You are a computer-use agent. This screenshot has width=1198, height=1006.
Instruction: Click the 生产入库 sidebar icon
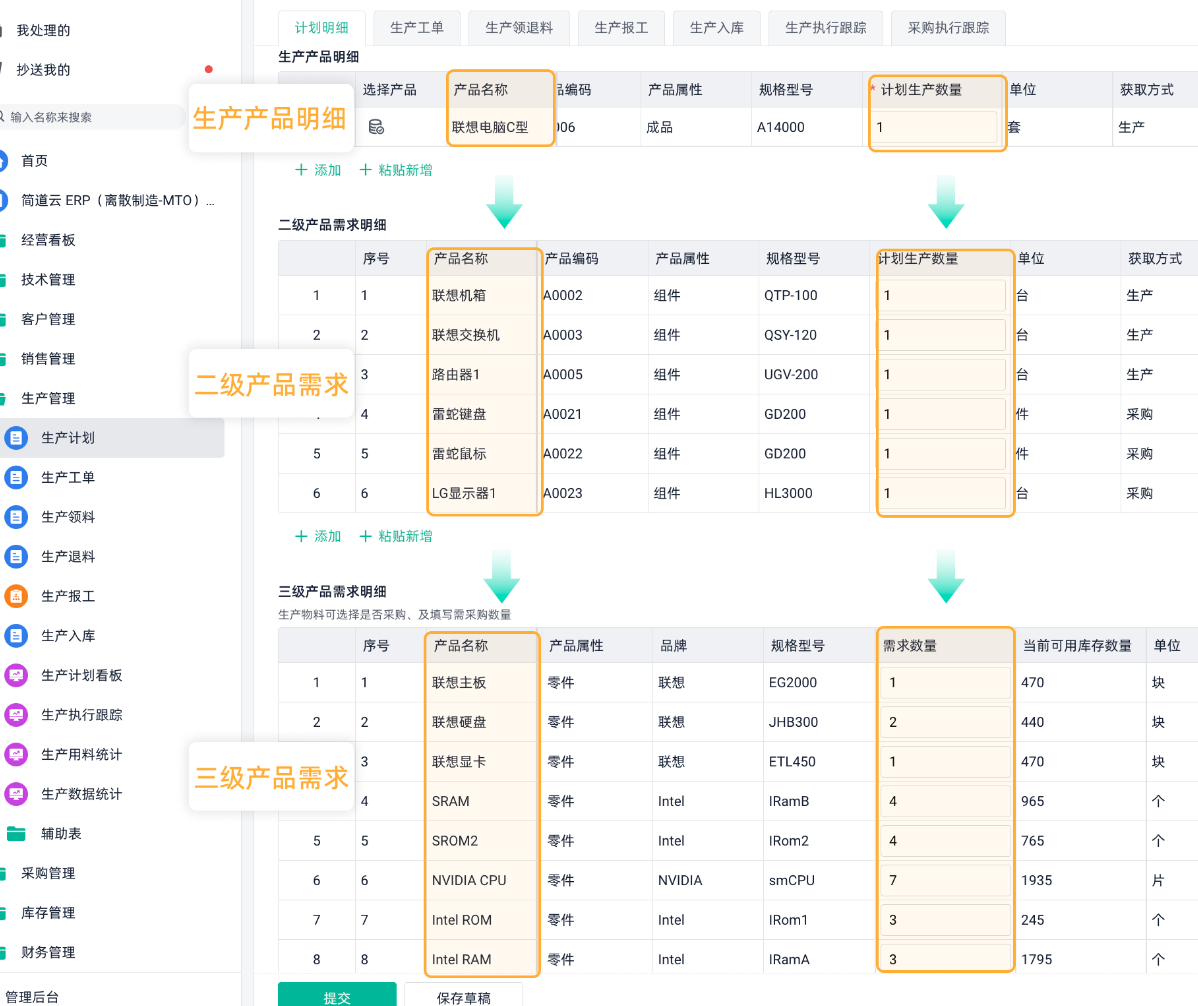pyautogui.click(x=16, y=636)
